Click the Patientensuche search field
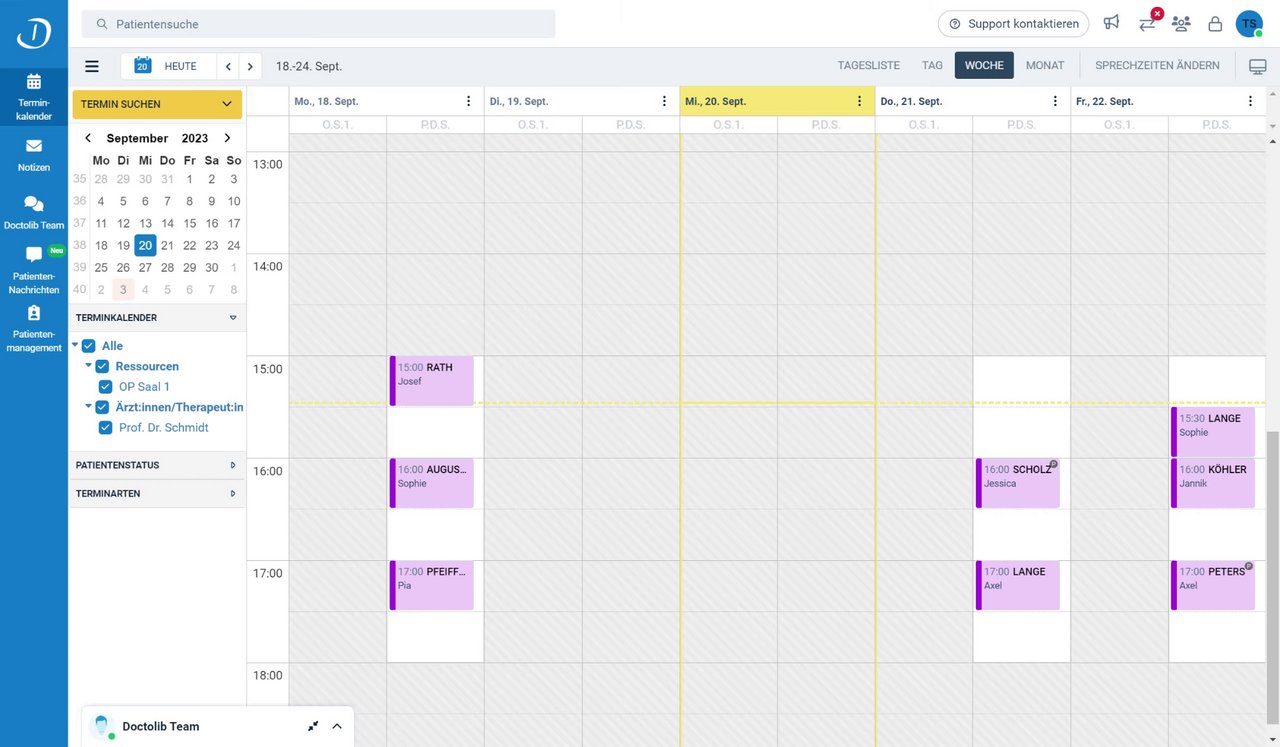The image size is (1280, 747). pyautogui.click(x=318, y=23)
